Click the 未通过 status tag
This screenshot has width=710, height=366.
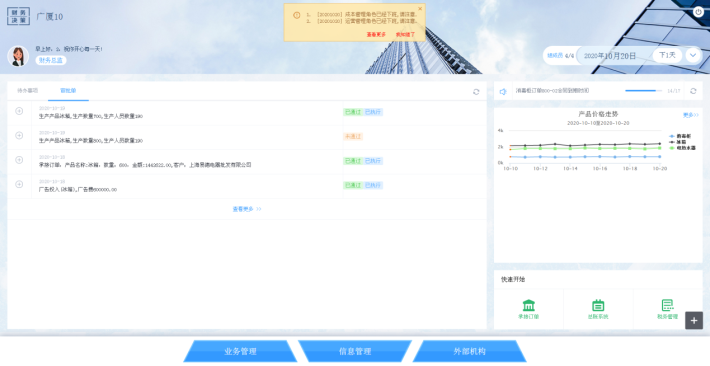coord(353,136)
